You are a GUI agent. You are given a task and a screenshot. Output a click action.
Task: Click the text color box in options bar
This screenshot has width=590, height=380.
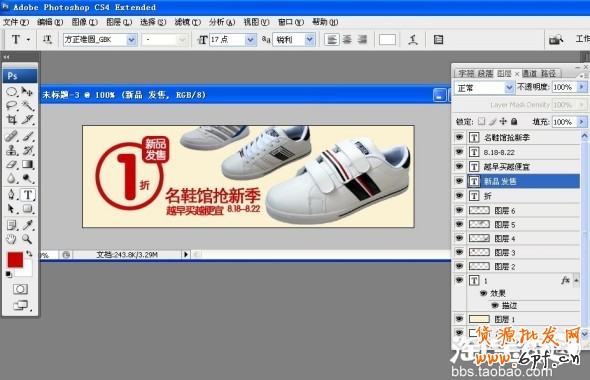[387, 40]
